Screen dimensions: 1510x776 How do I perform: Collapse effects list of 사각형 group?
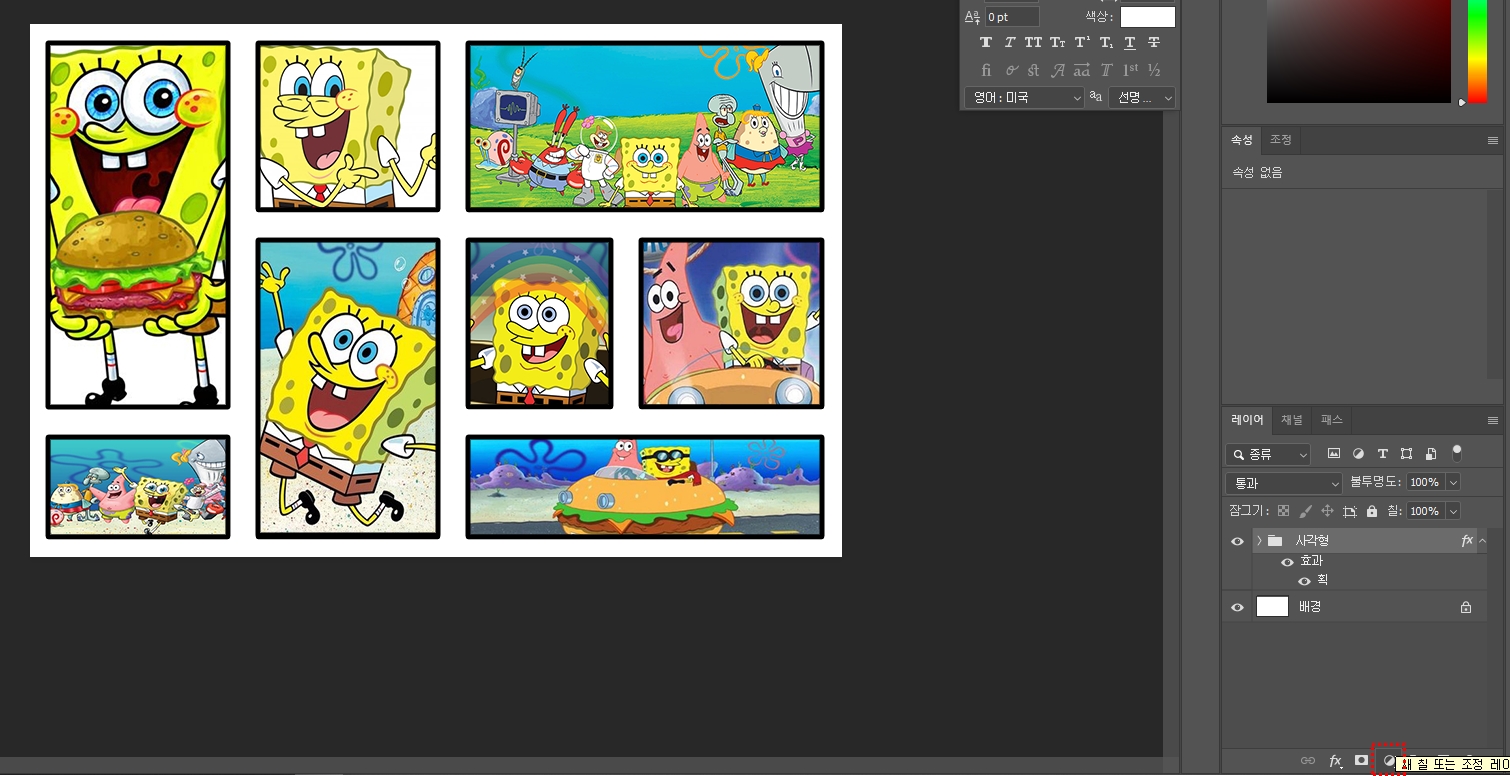tap(1483, 541)
